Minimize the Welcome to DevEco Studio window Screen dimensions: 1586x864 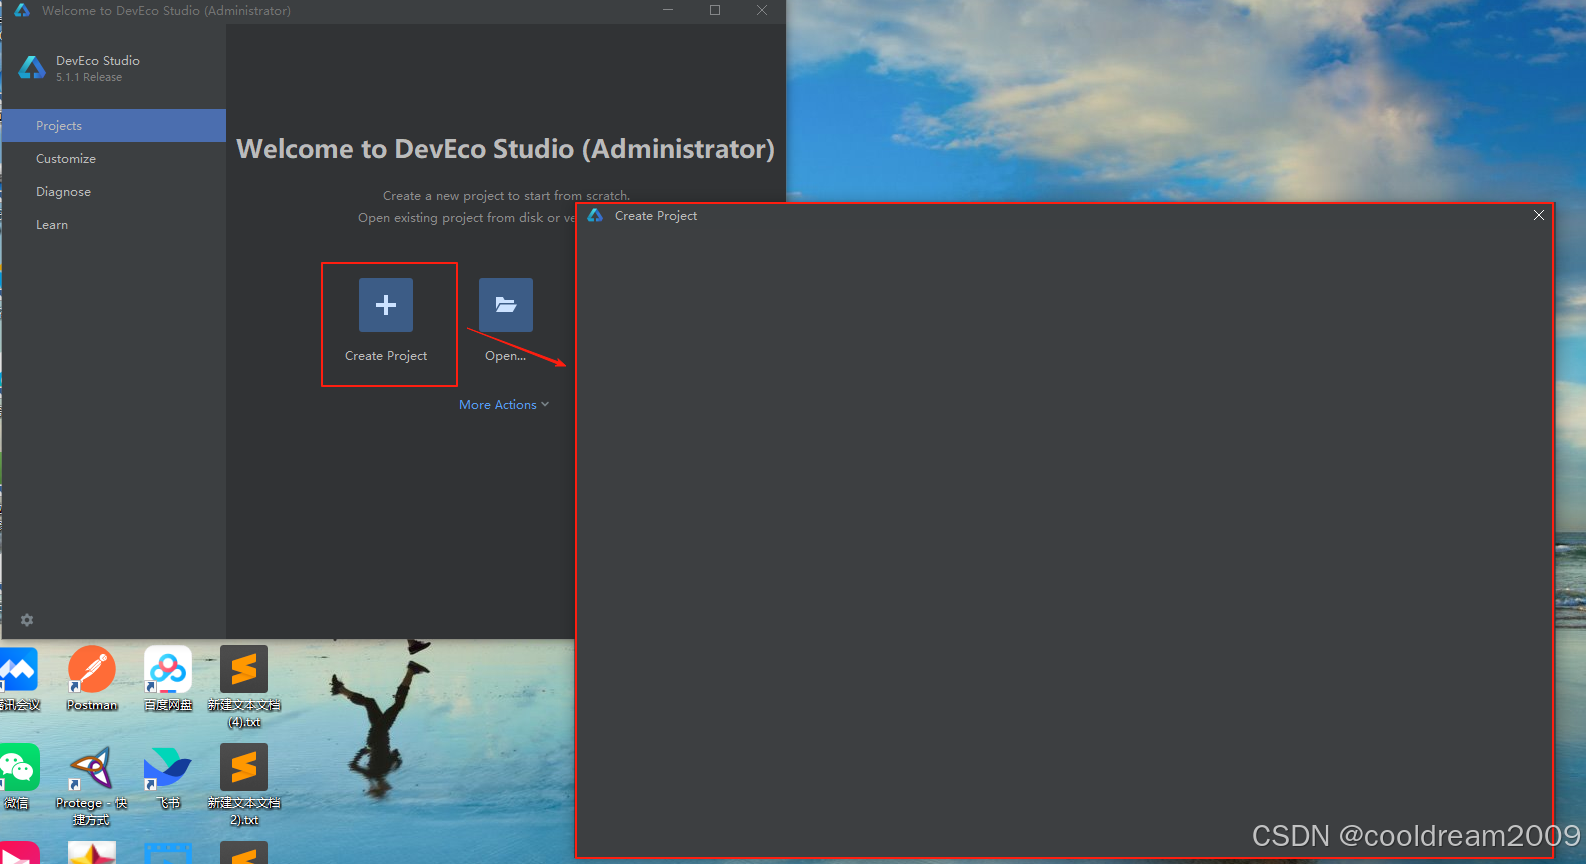click(668, 10)
